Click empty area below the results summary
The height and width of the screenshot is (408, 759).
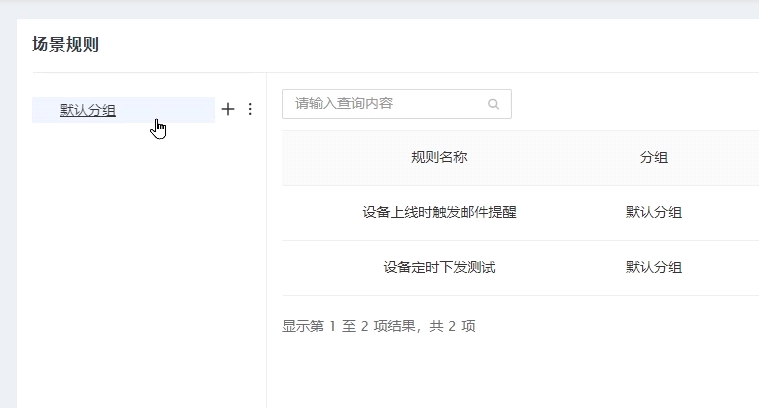(x=500, y=375)
